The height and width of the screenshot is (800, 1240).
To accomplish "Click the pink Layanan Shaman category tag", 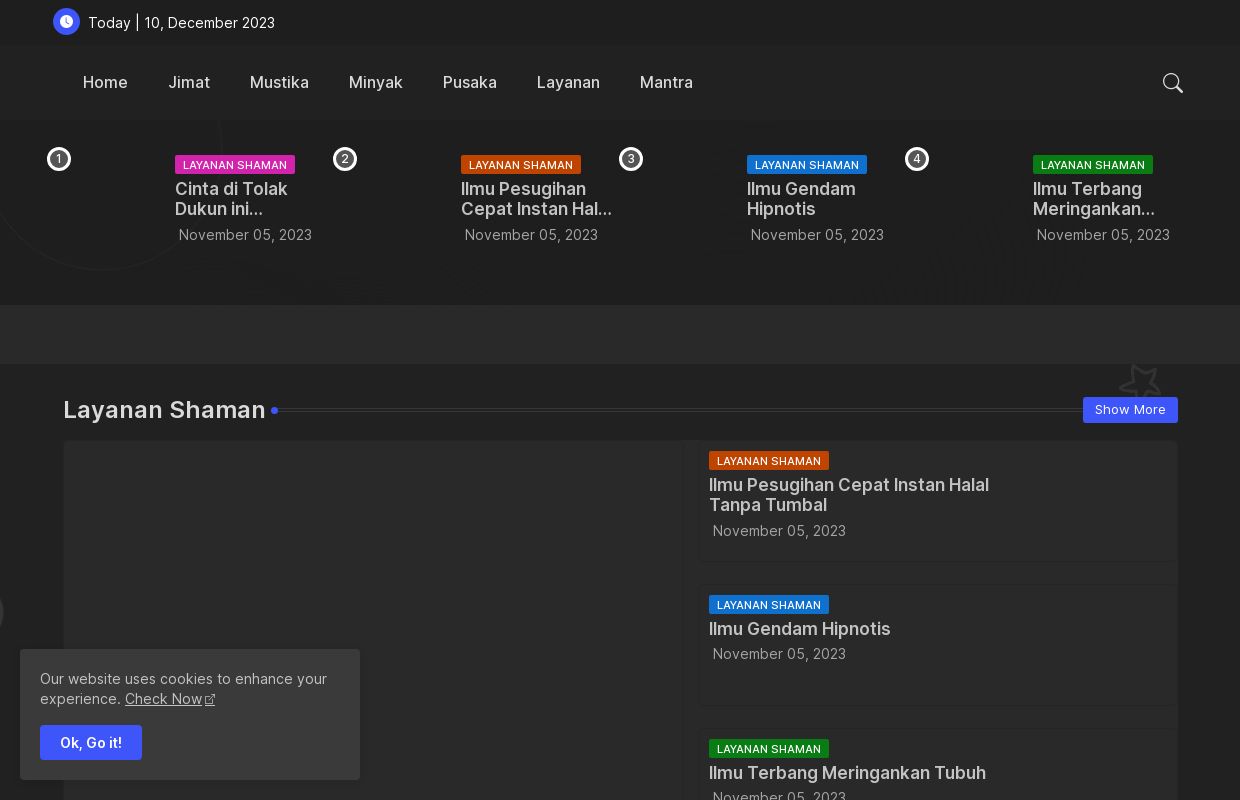I will pos(235,165).
